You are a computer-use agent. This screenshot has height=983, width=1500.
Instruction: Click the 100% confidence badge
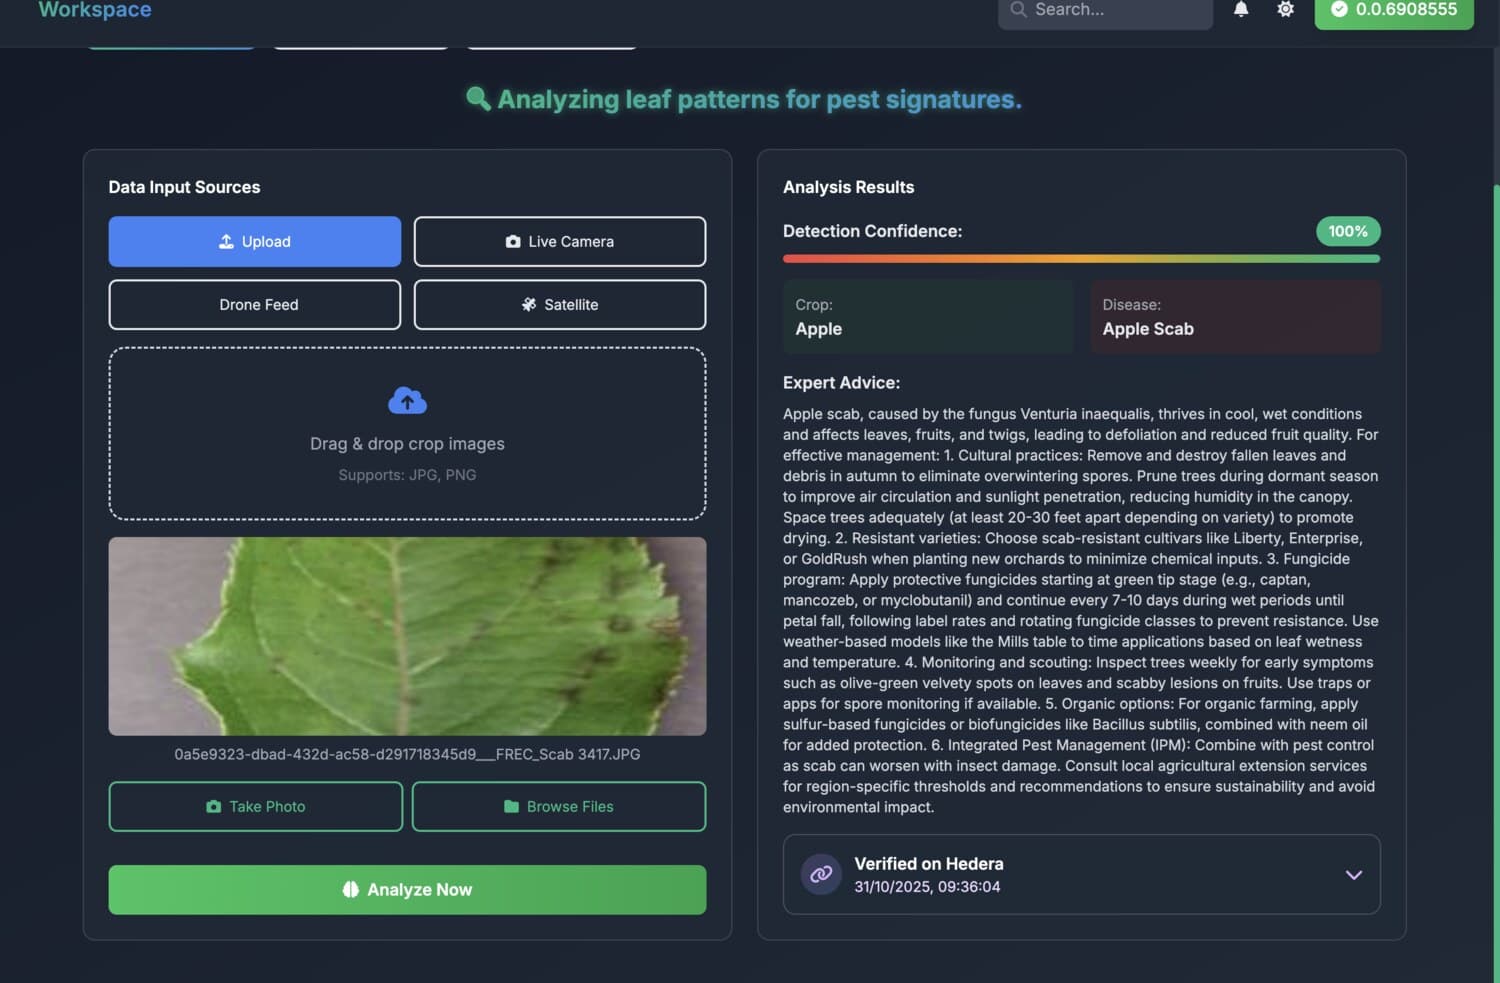pos(1348,231)
